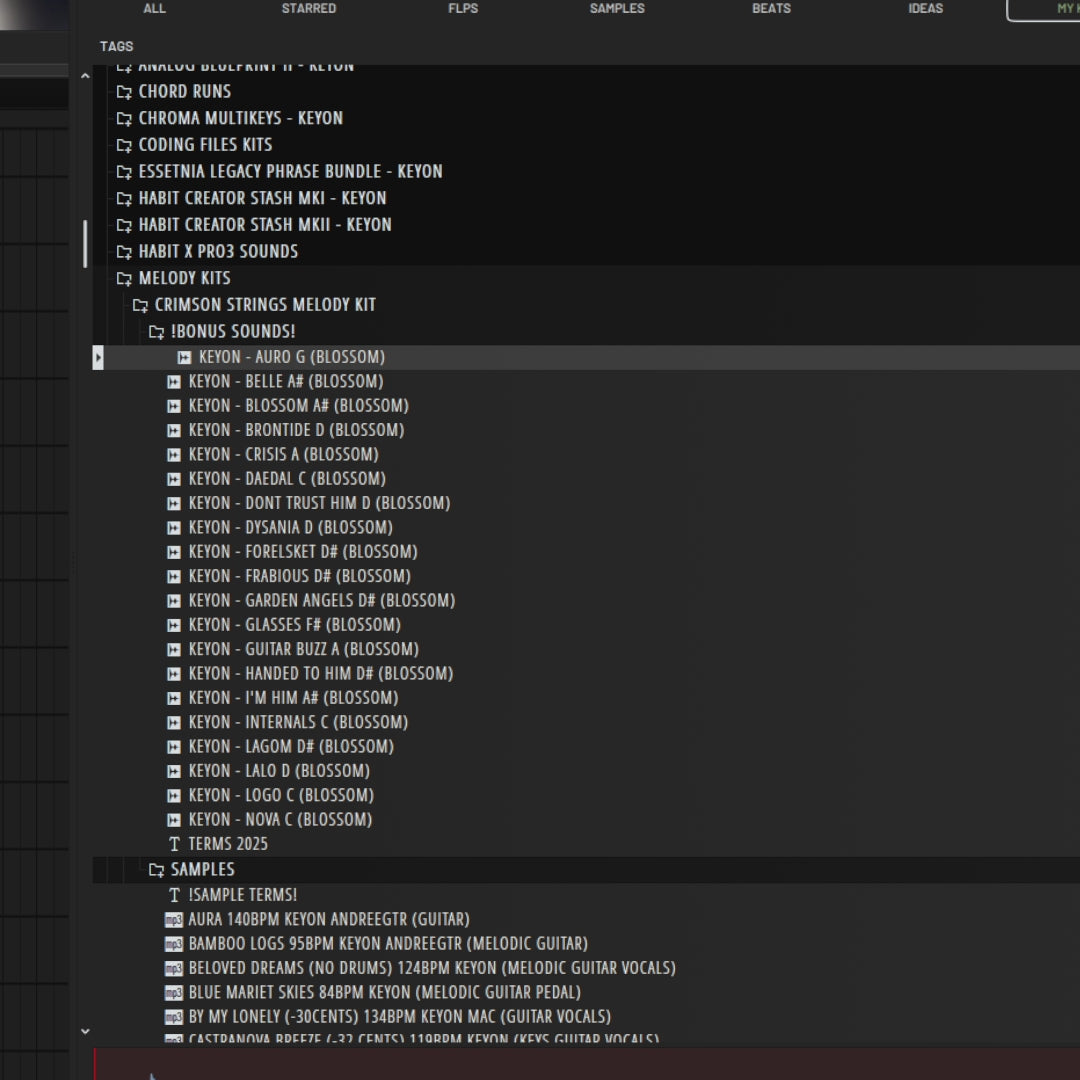Collapse the CRIMSON STRINGS MELODY KIT folder
Screen dimensions: 1080x1080
(140, 305)
